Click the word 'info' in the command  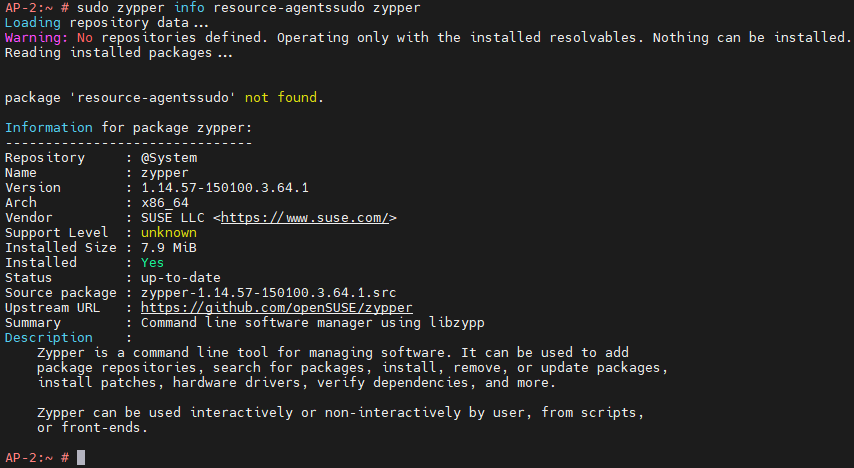[189, 8]
